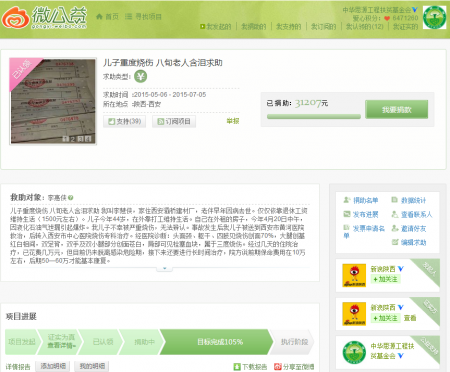
Task: Click the verified checkmark beside 李惠侠
Action: (70, 198)
